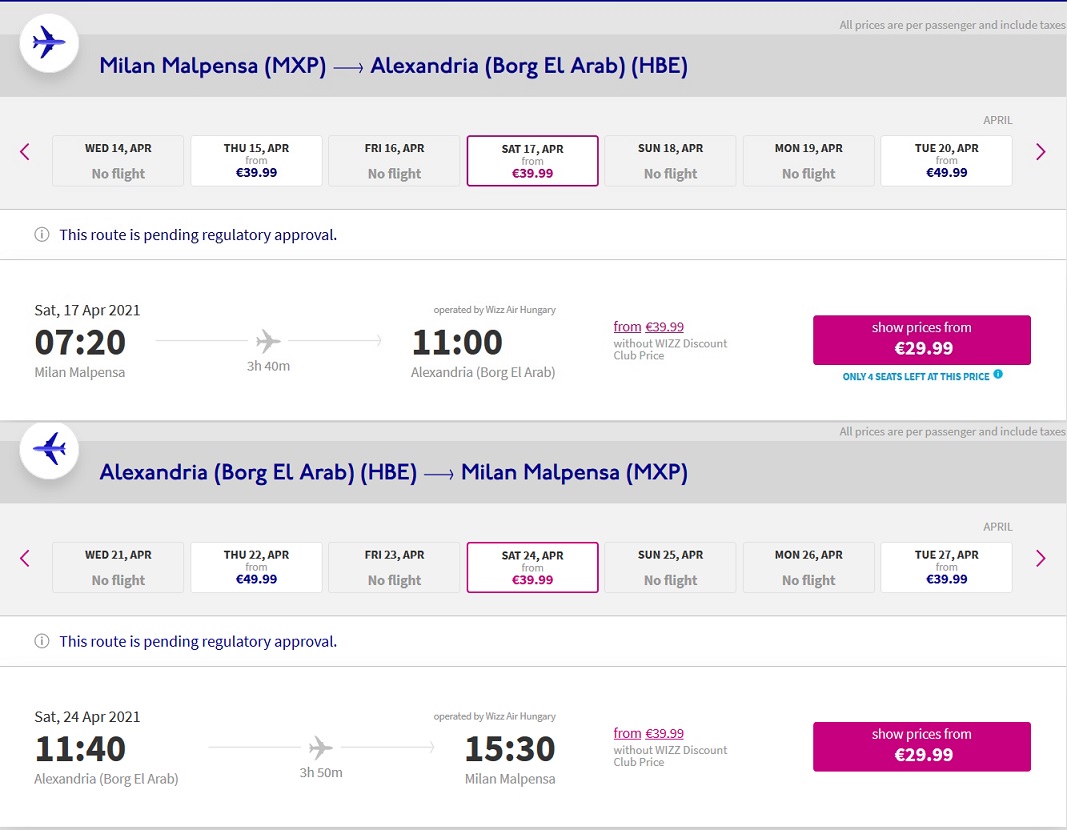1067x830 pixels.
Task: Show prices for 07:20 Milan flight
Action: (x=922, y=339)
